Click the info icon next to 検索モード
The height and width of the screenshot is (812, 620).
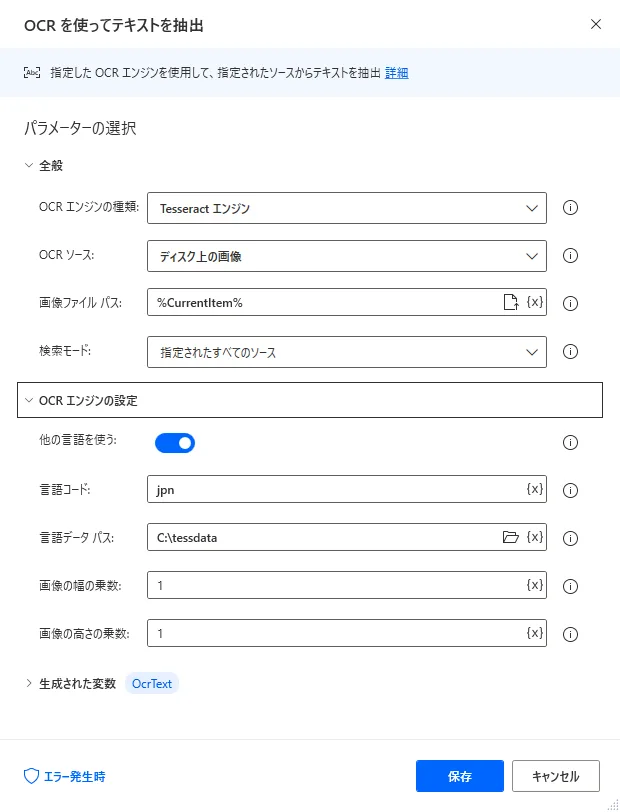point(572,352)
